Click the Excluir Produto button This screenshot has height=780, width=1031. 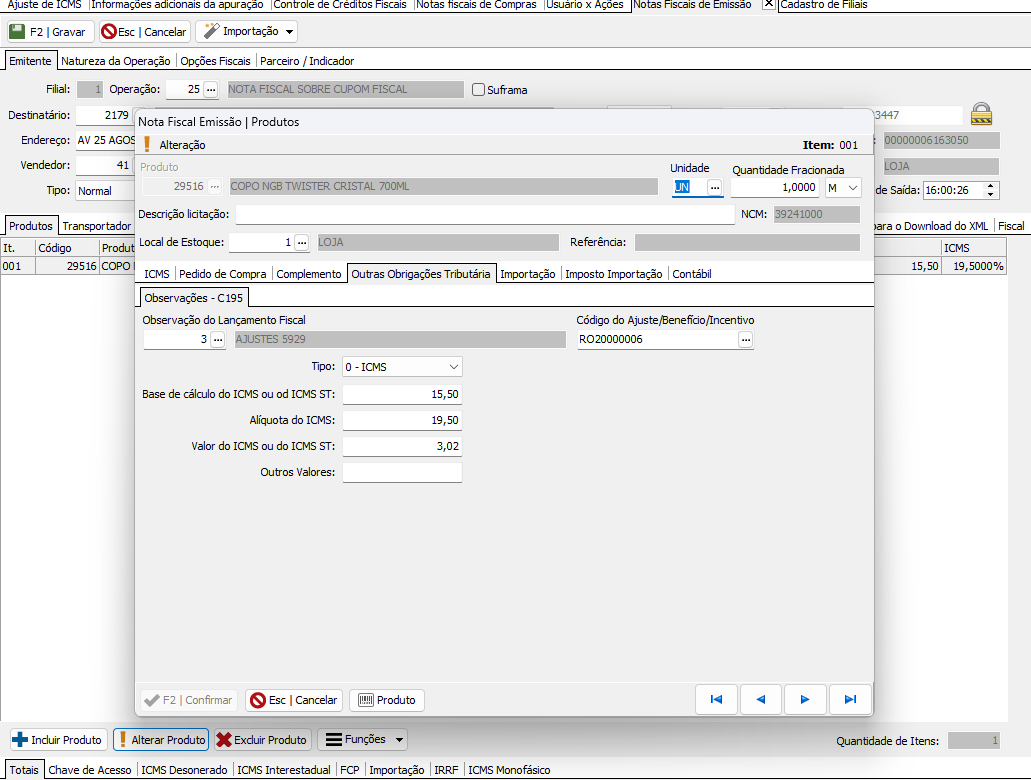tap(261, 740)
